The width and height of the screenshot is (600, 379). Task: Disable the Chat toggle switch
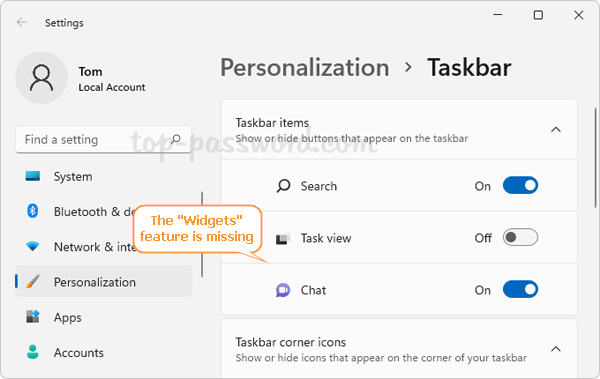(x=520, y=289)
